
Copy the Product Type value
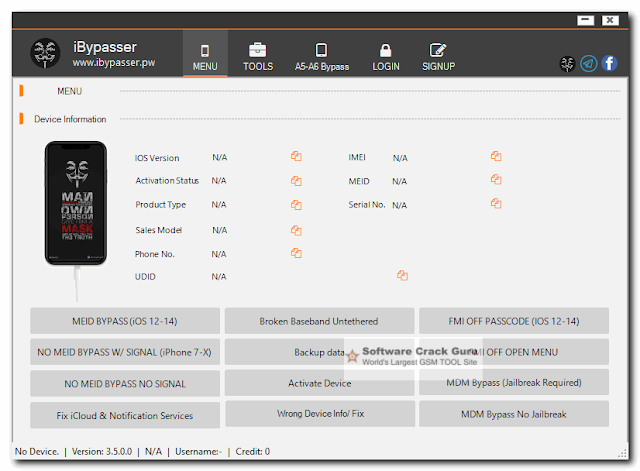click(296, 205)
